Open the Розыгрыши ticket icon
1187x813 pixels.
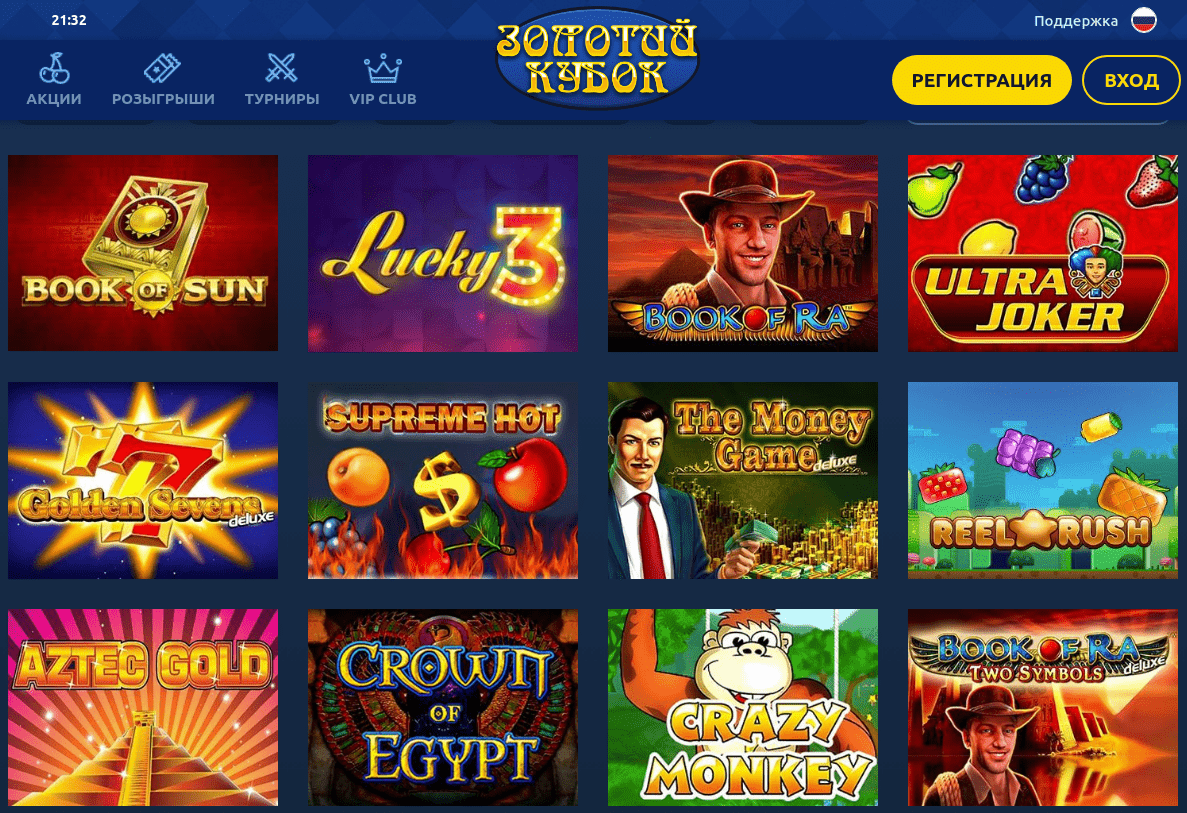(163, 69)
